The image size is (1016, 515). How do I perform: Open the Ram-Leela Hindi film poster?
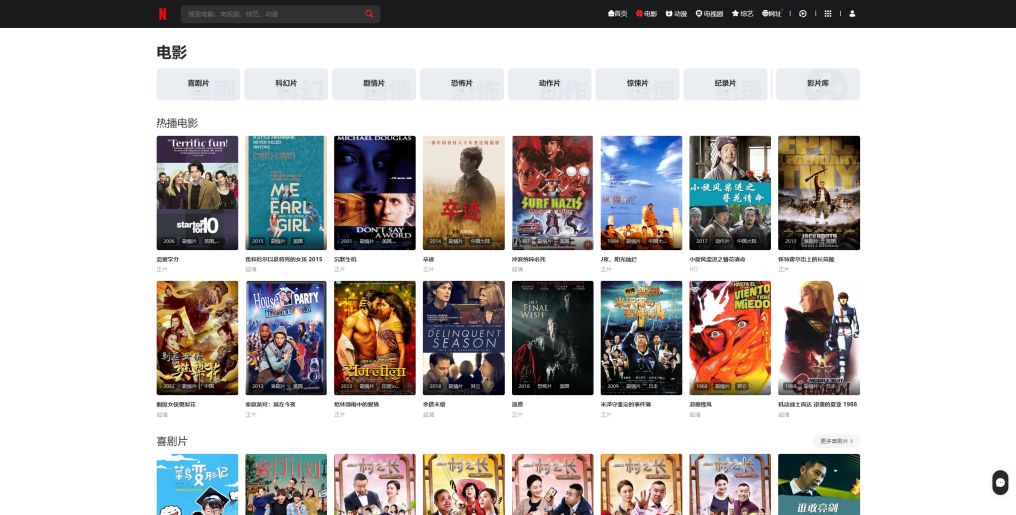pyautogui.click(x=375, y=338)
